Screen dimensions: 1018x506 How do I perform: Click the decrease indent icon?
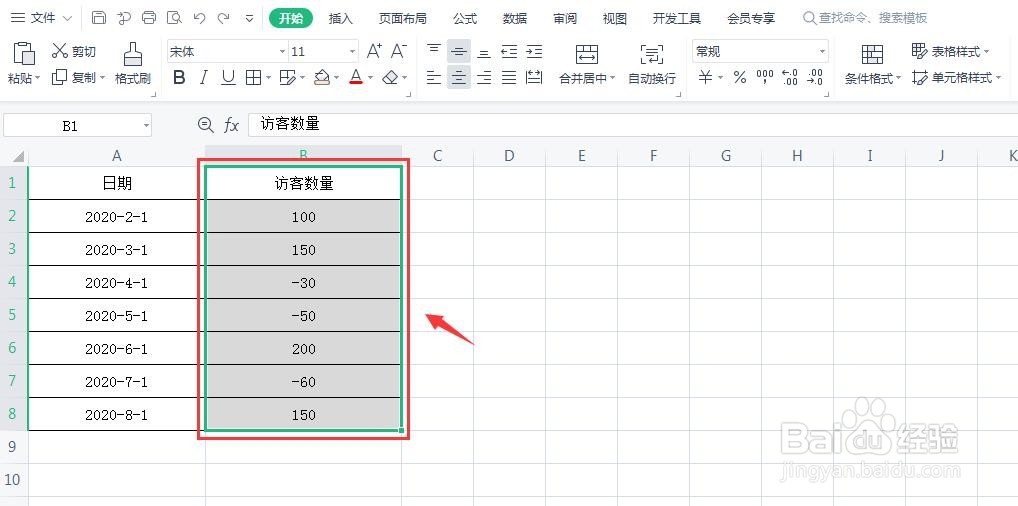point(509,51)
